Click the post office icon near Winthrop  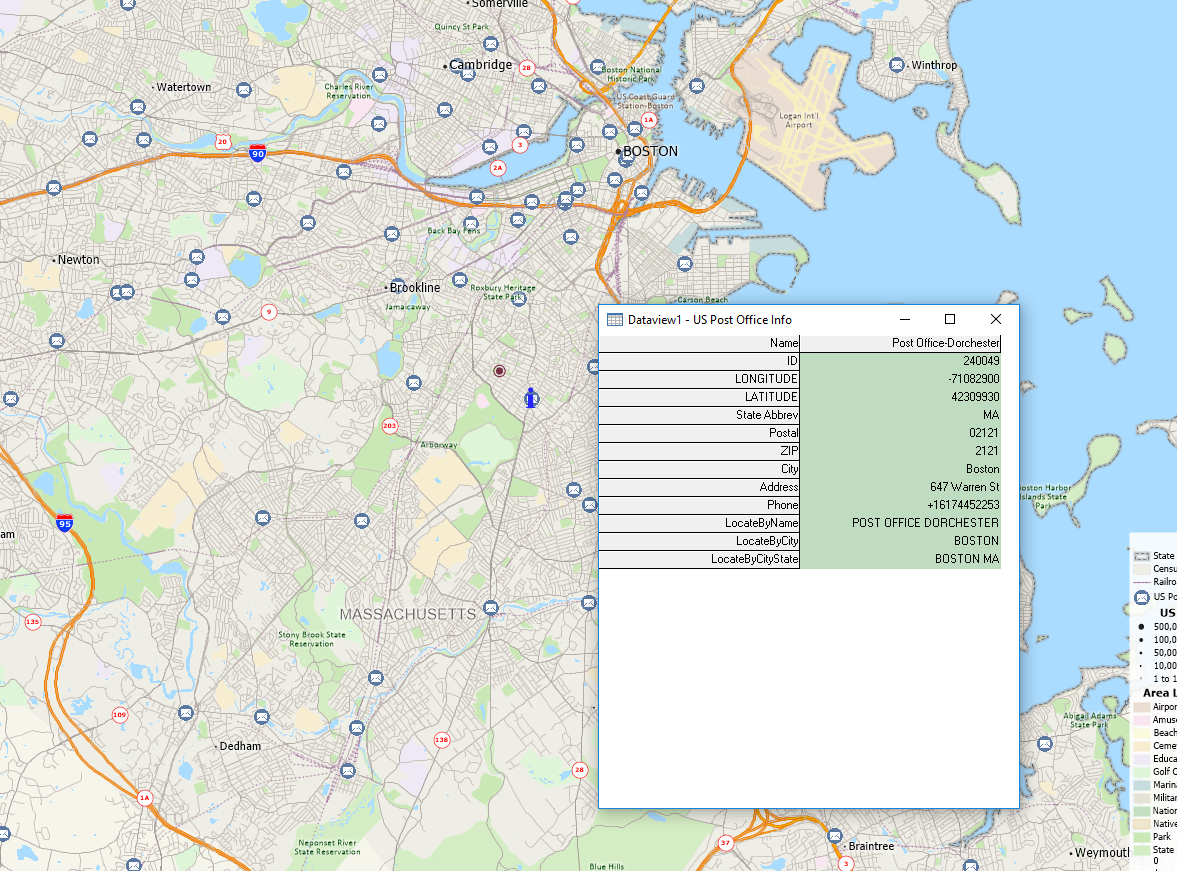point(896,65)
